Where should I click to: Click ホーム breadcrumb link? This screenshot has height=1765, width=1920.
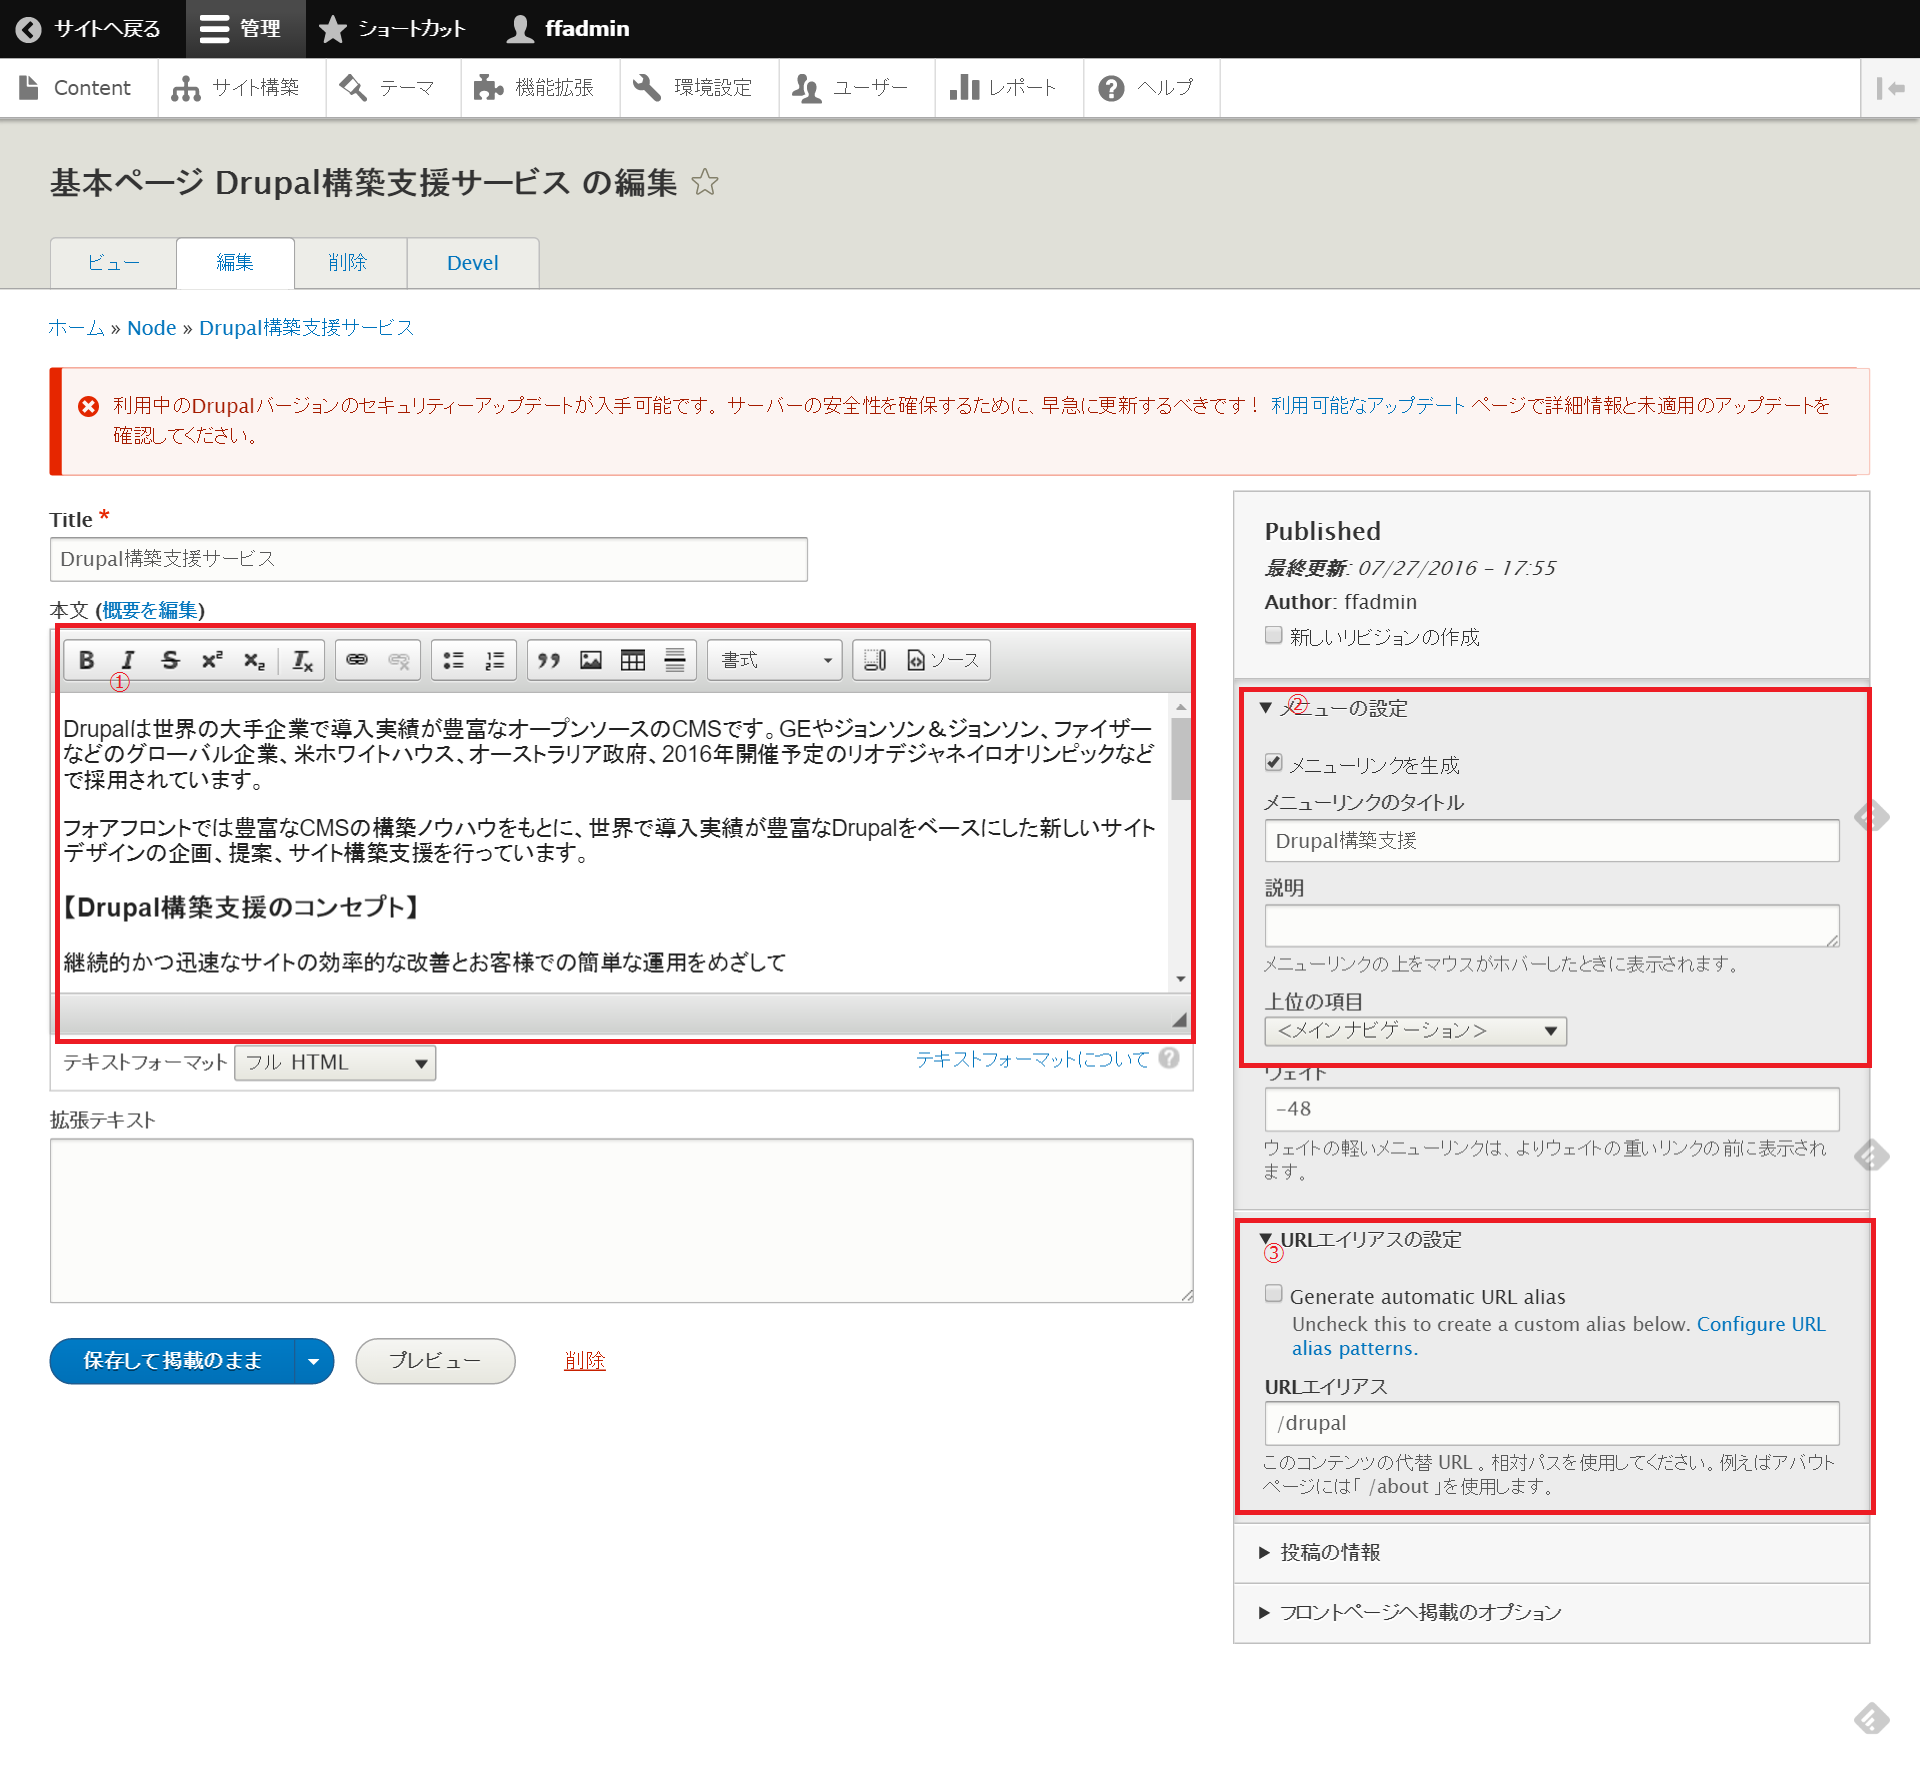[x=76, y=328]
